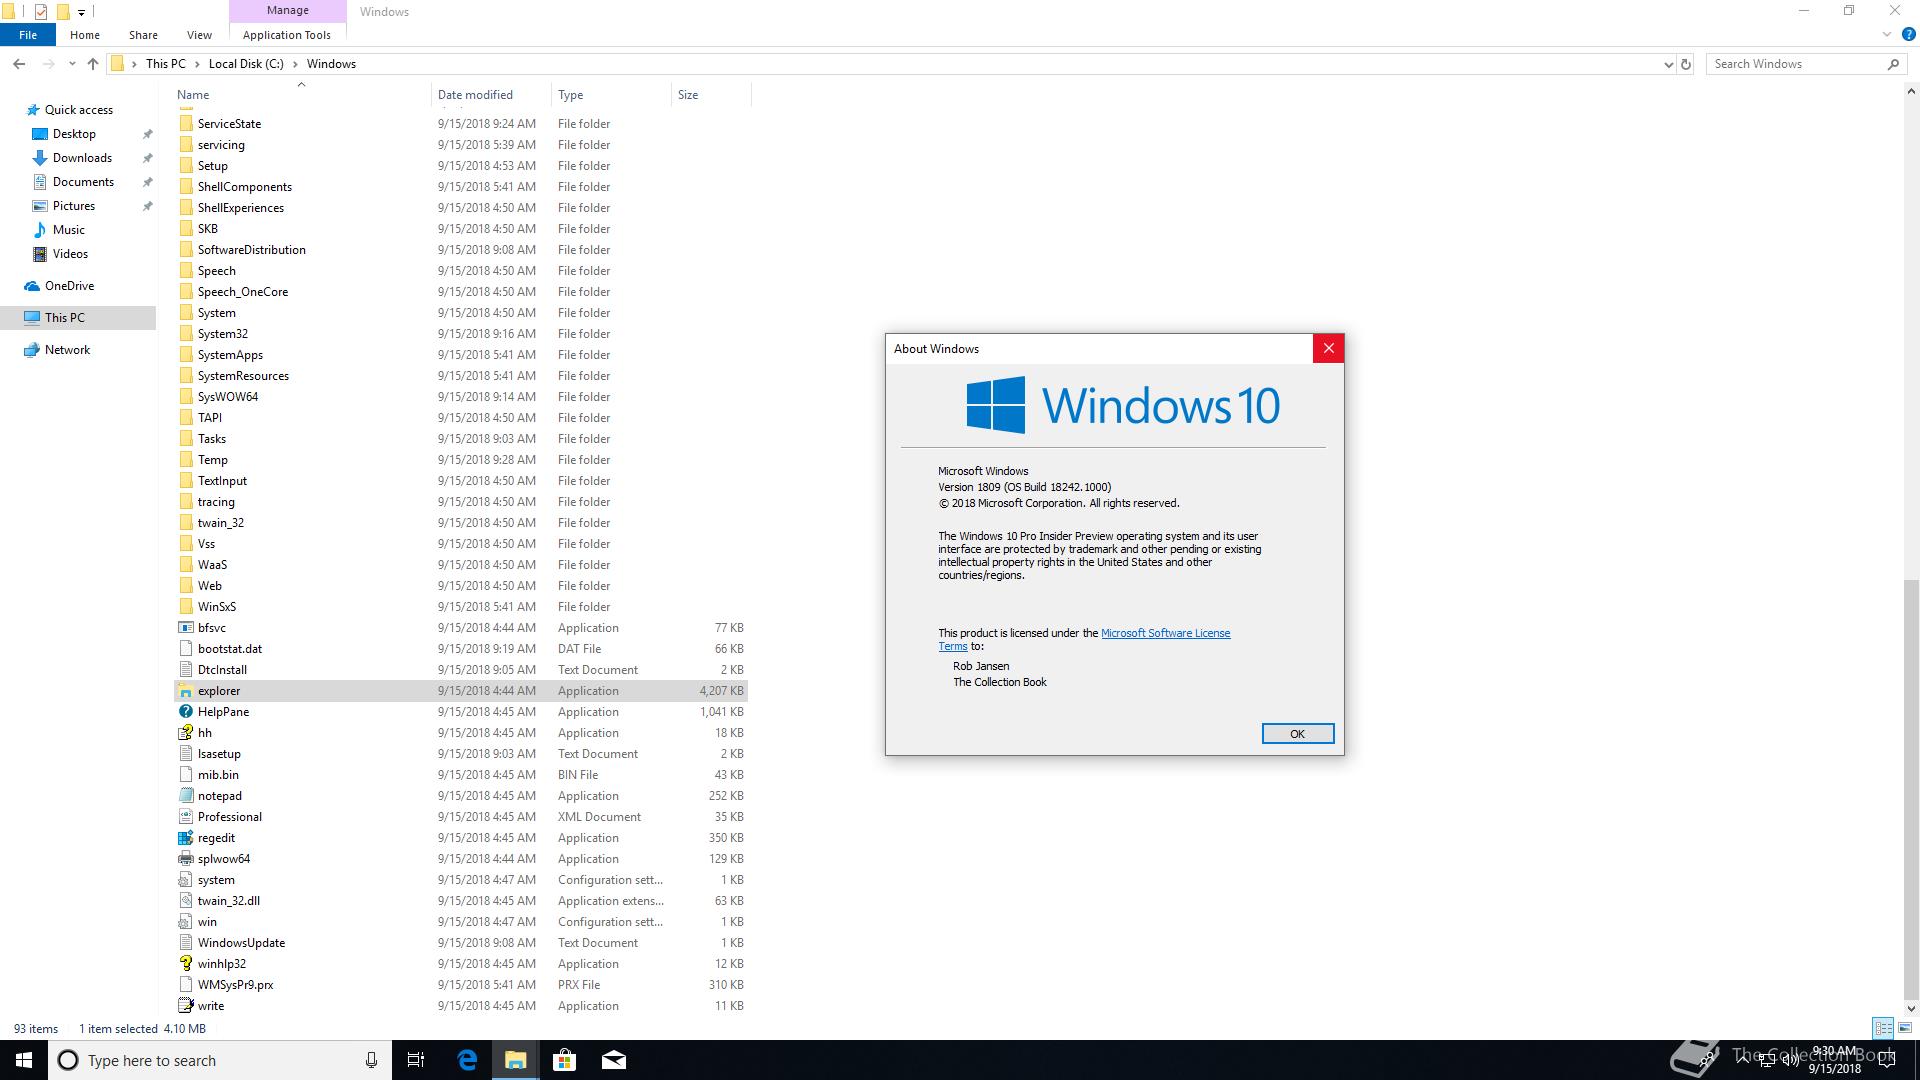
Task: Click the Manage contextual tab
Action: [288, 11]
